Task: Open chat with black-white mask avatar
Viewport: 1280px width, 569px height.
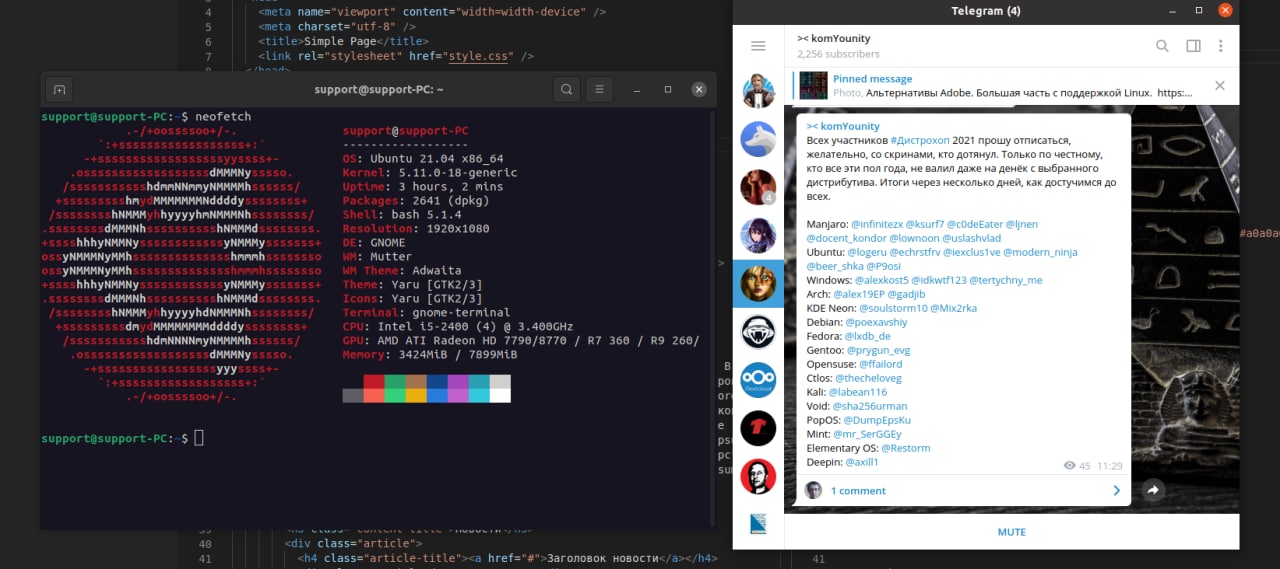Action: pos(758,331)
